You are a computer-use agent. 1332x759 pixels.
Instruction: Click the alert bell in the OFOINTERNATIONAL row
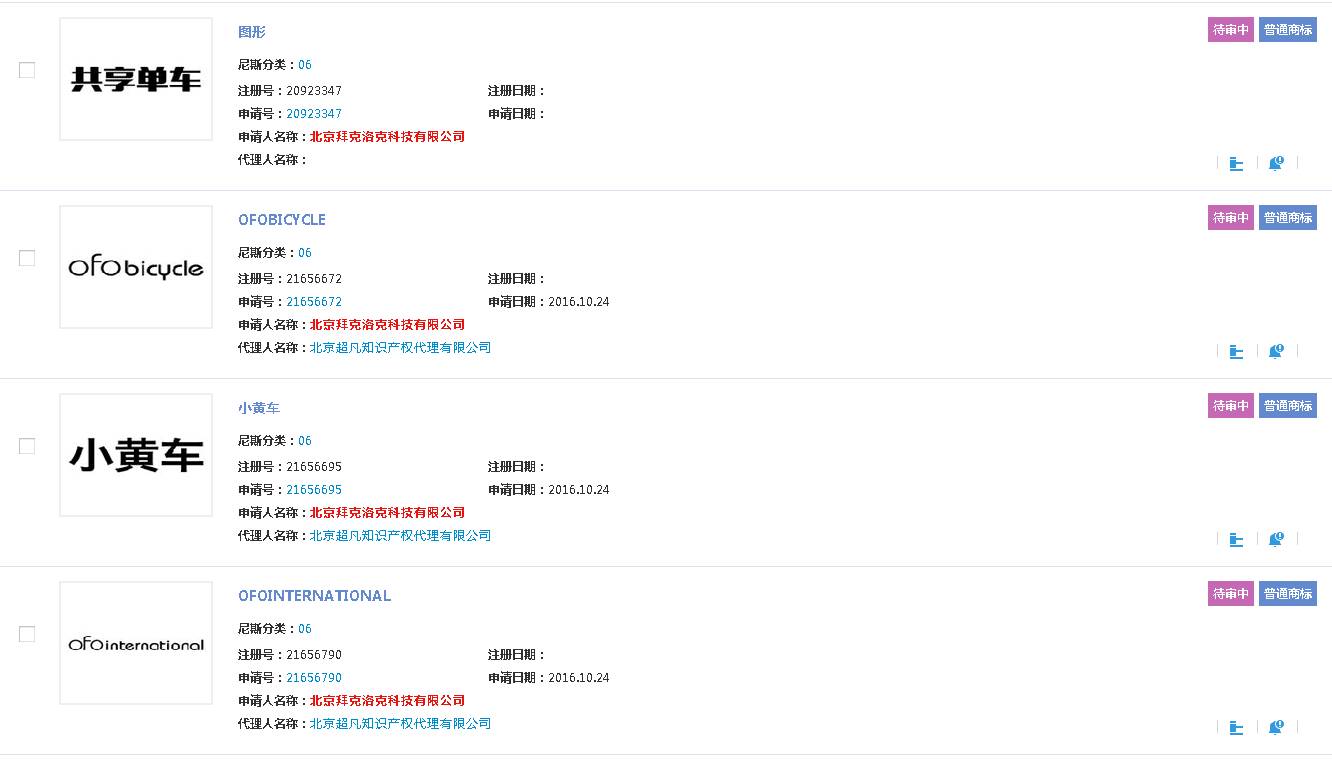(1276, 727)
